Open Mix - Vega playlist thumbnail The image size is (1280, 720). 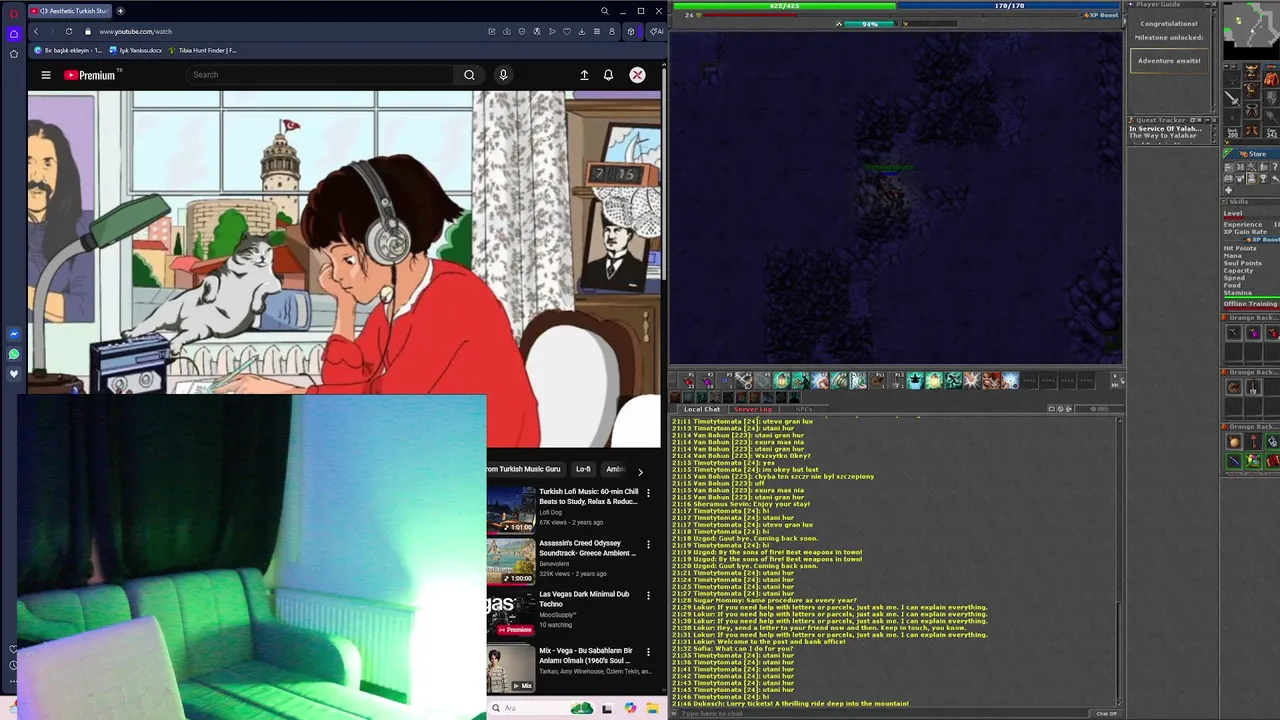[x=512, y=669]
